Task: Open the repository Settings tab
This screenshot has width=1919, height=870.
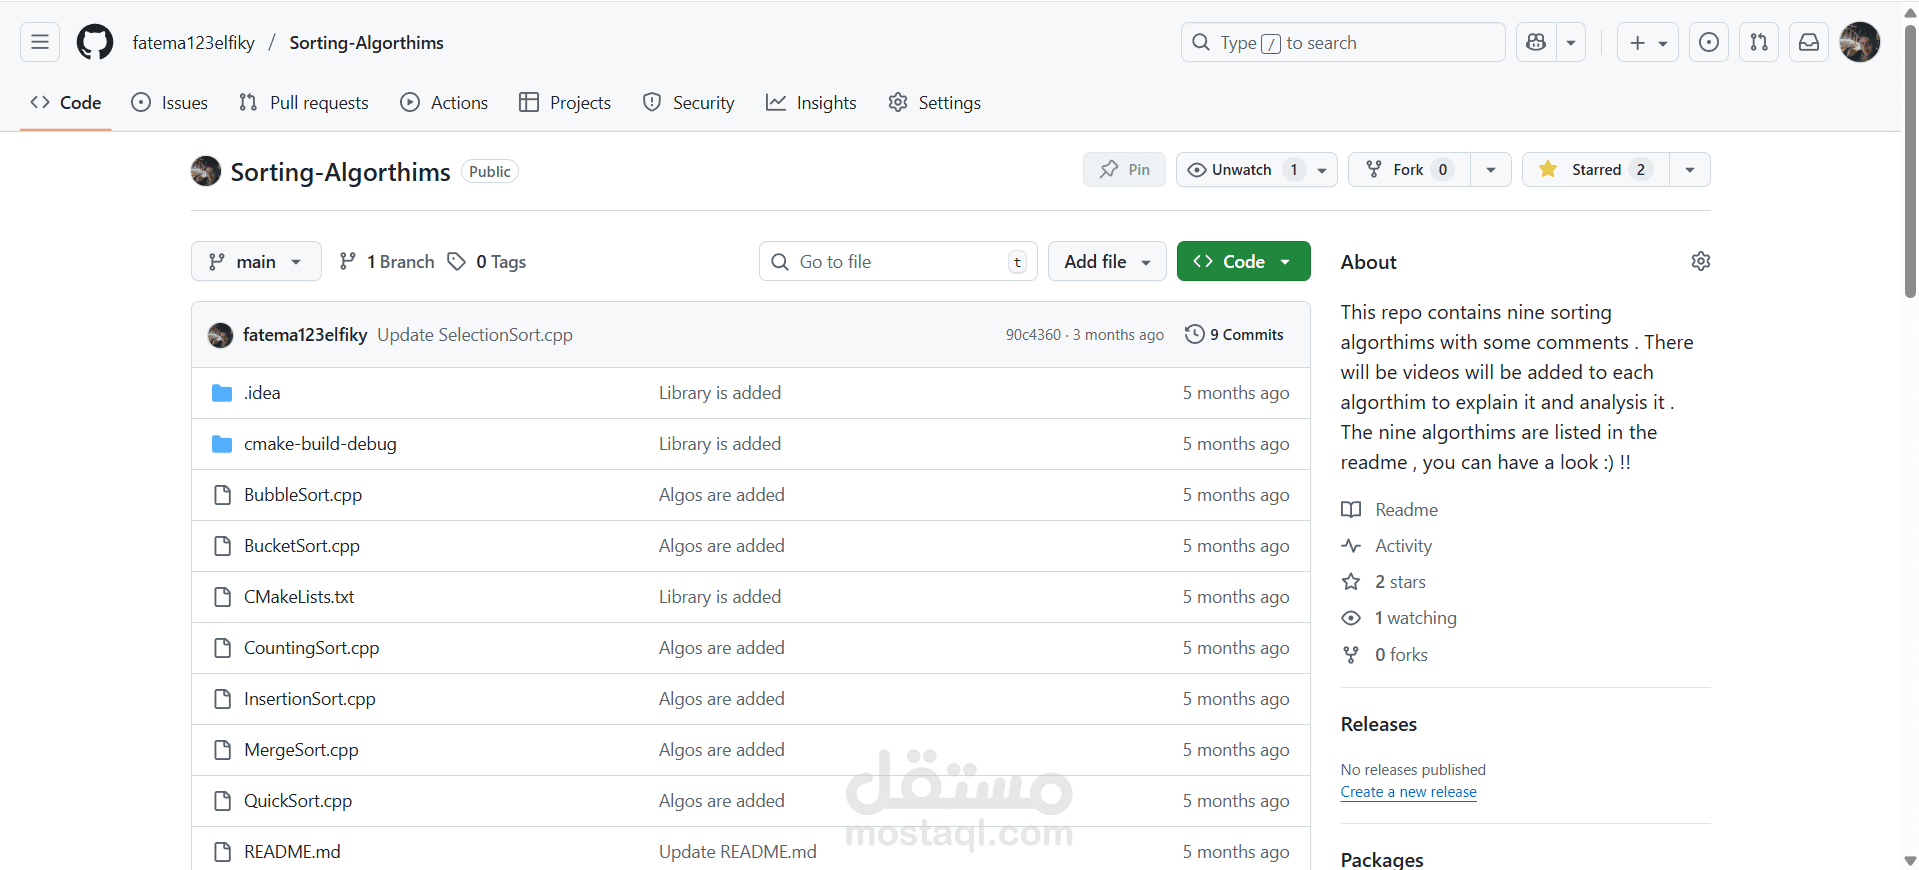Action: click(934, 103)
